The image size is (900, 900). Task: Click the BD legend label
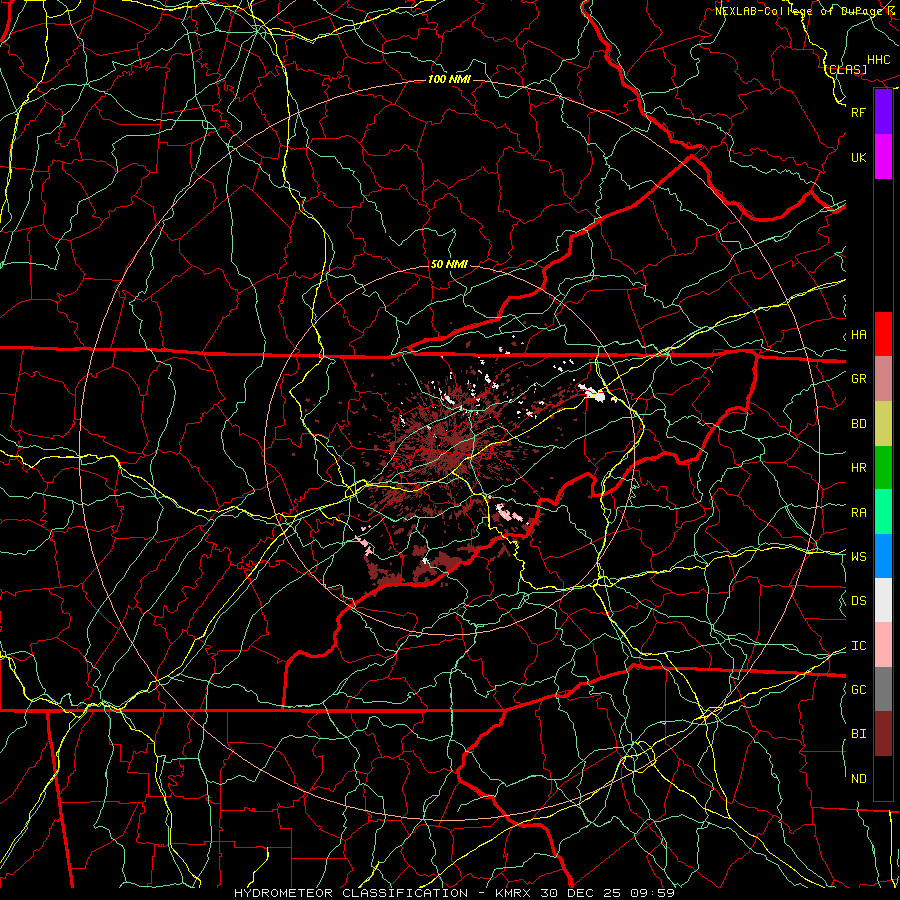pyautogui.click(x=858, y=424)
